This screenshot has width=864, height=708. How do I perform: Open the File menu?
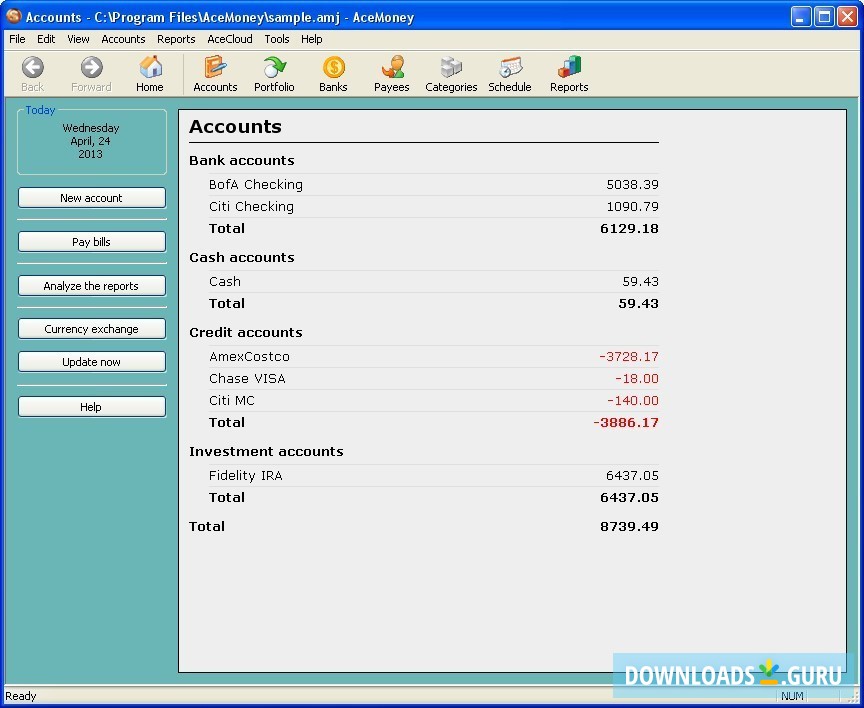tap(17, 39)
